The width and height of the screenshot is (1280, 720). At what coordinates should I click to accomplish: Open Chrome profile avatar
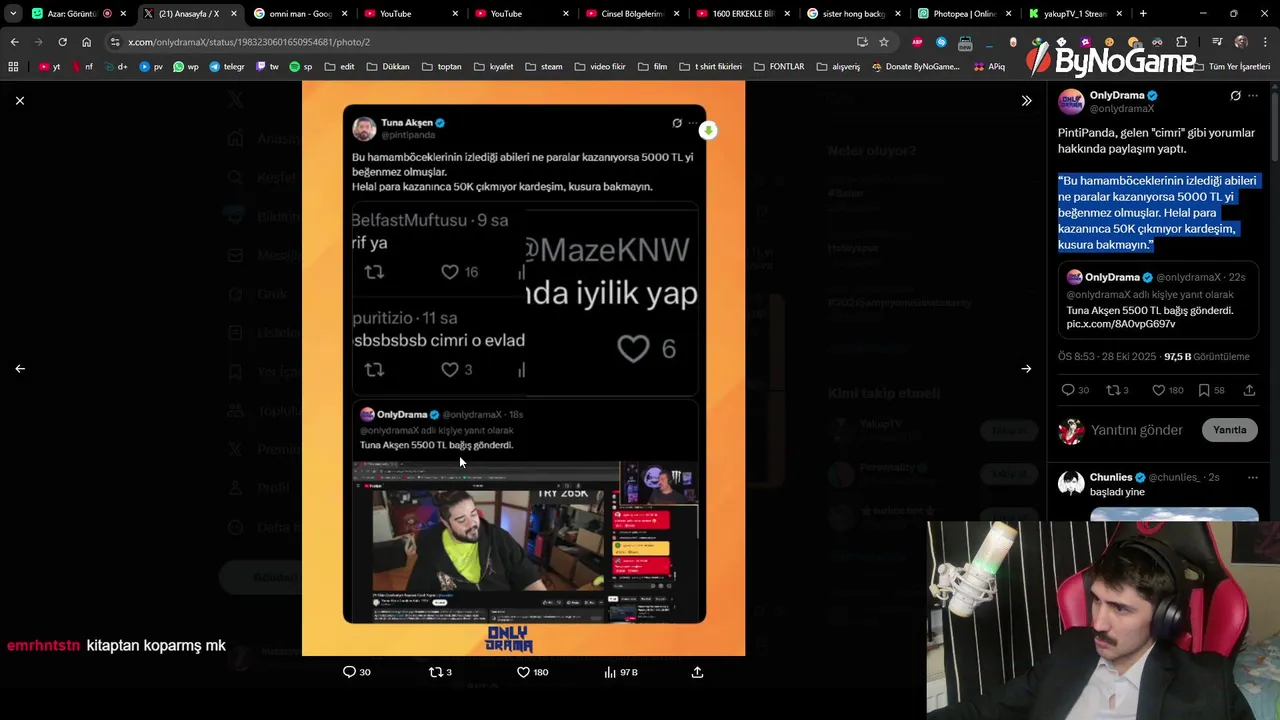(1241, 42)
